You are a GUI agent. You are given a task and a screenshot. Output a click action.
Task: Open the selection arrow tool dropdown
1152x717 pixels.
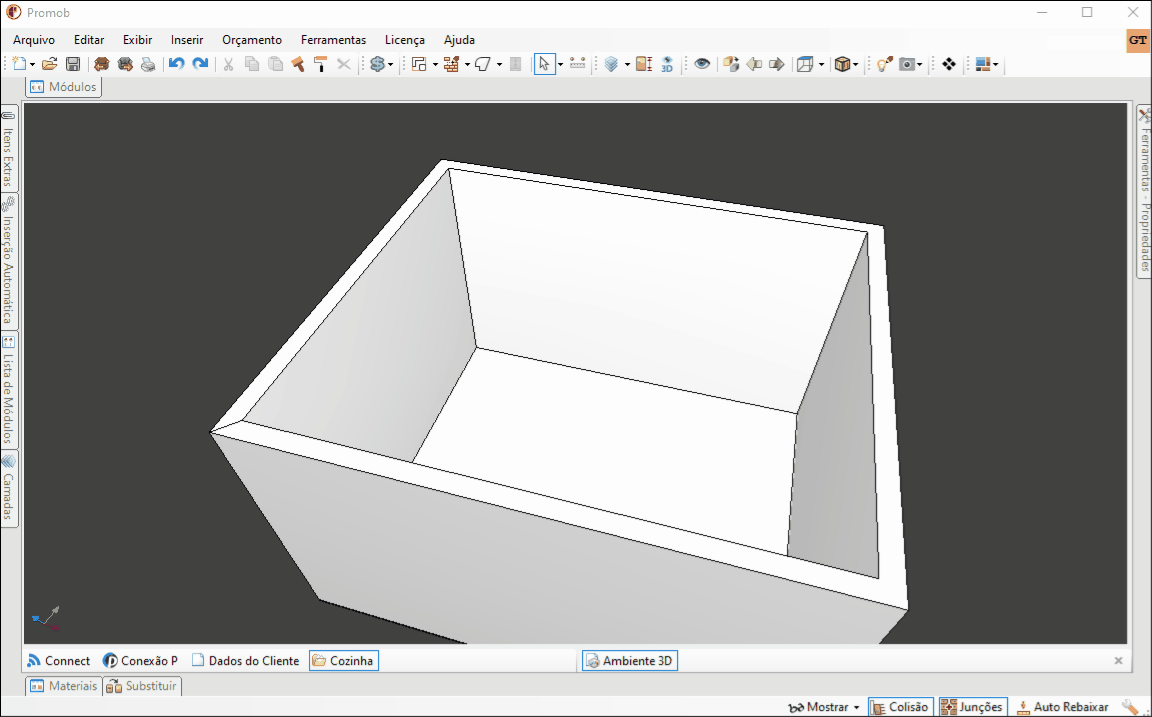click(560, 65)
